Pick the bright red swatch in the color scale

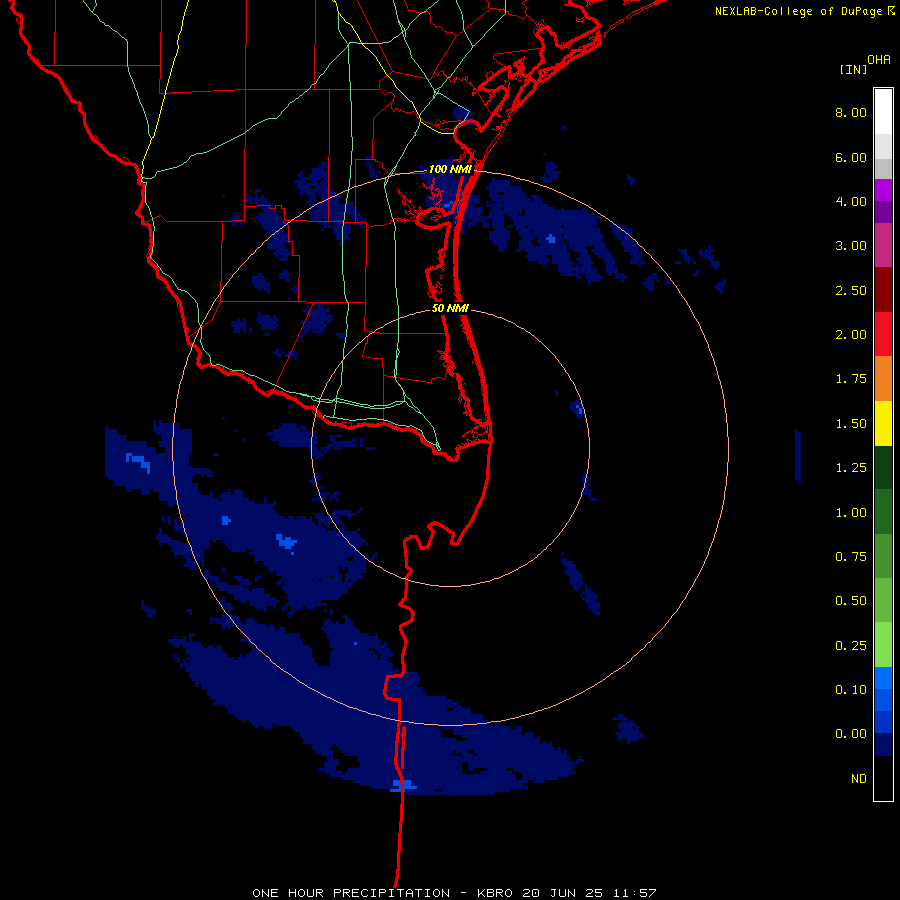coord(883,334)
